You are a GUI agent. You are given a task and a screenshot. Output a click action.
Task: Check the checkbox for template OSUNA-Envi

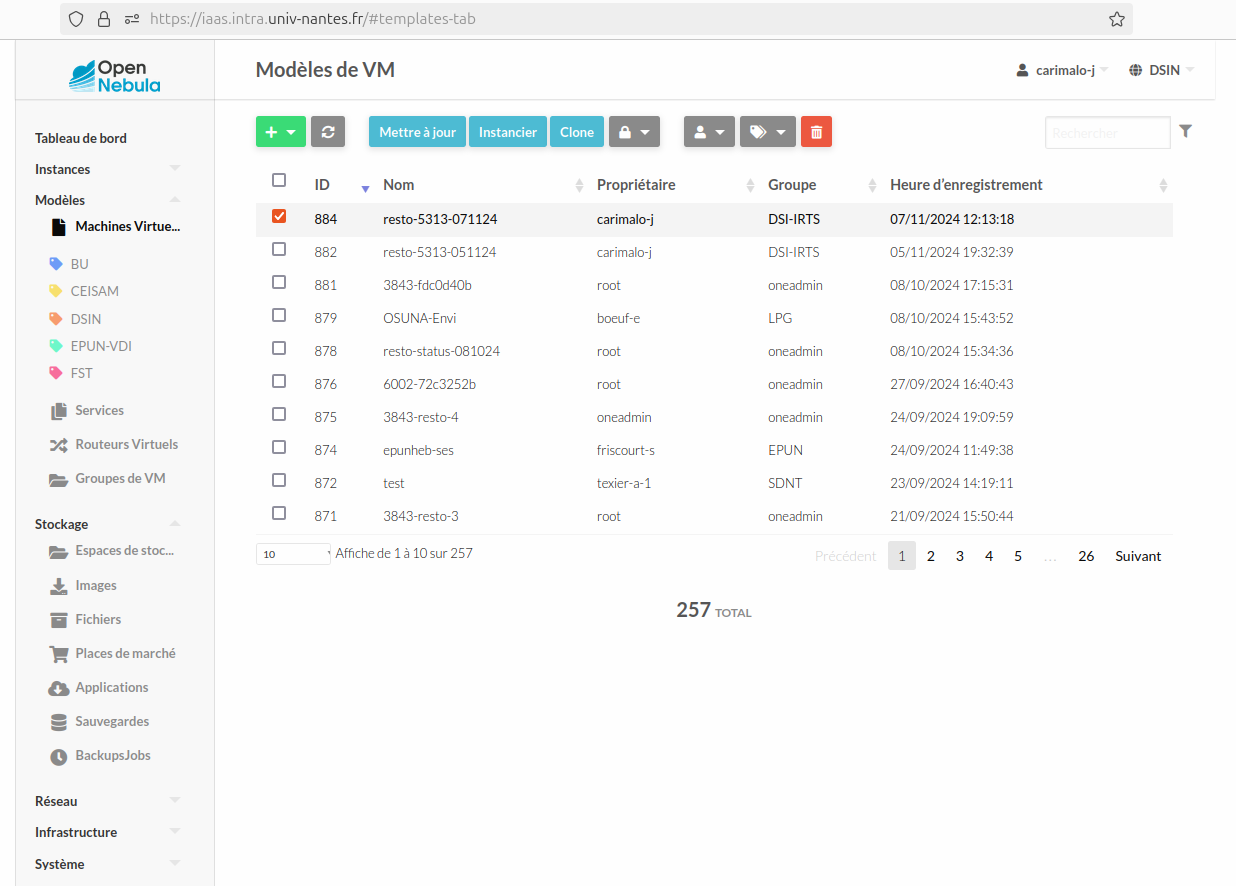(x=277, y=314)
